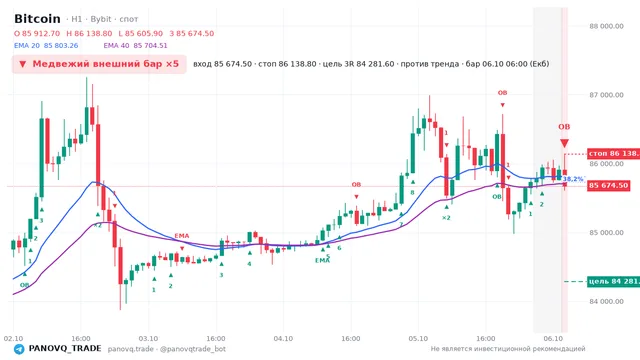Screen dimensions: 640x360
Task: Click the @panovqtrade_bot handle
Action: 193,349
